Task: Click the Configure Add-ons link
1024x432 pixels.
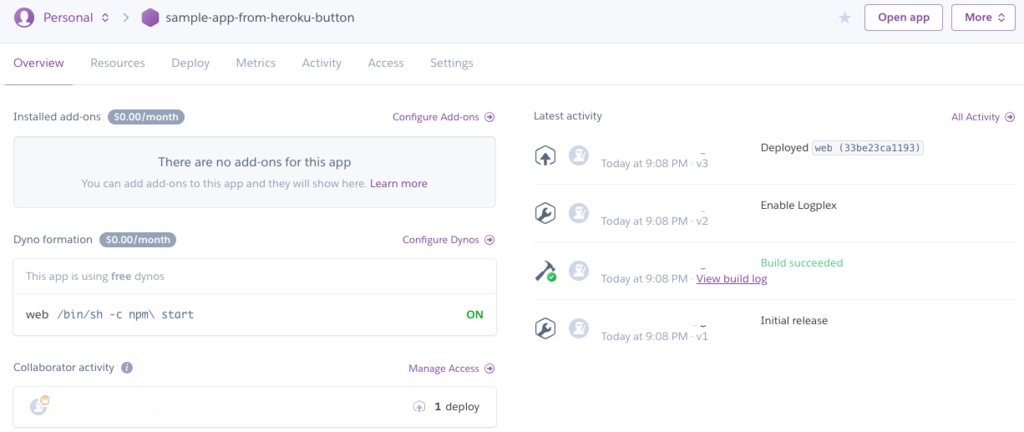Action: [x=443, y=117]
